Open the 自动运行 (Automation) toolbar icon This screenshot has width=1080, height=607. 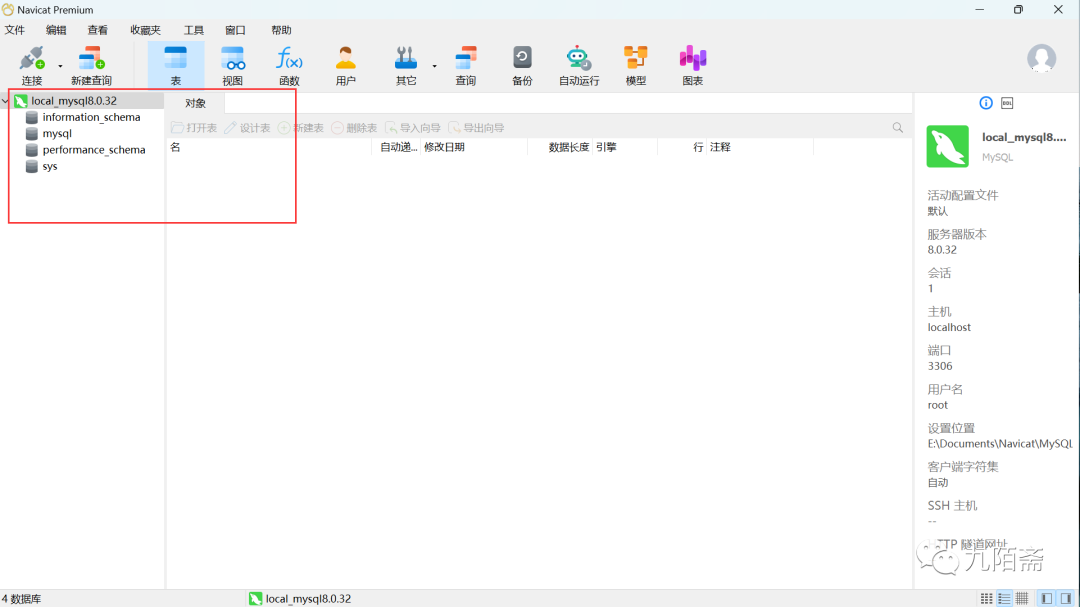coord(579,65)
